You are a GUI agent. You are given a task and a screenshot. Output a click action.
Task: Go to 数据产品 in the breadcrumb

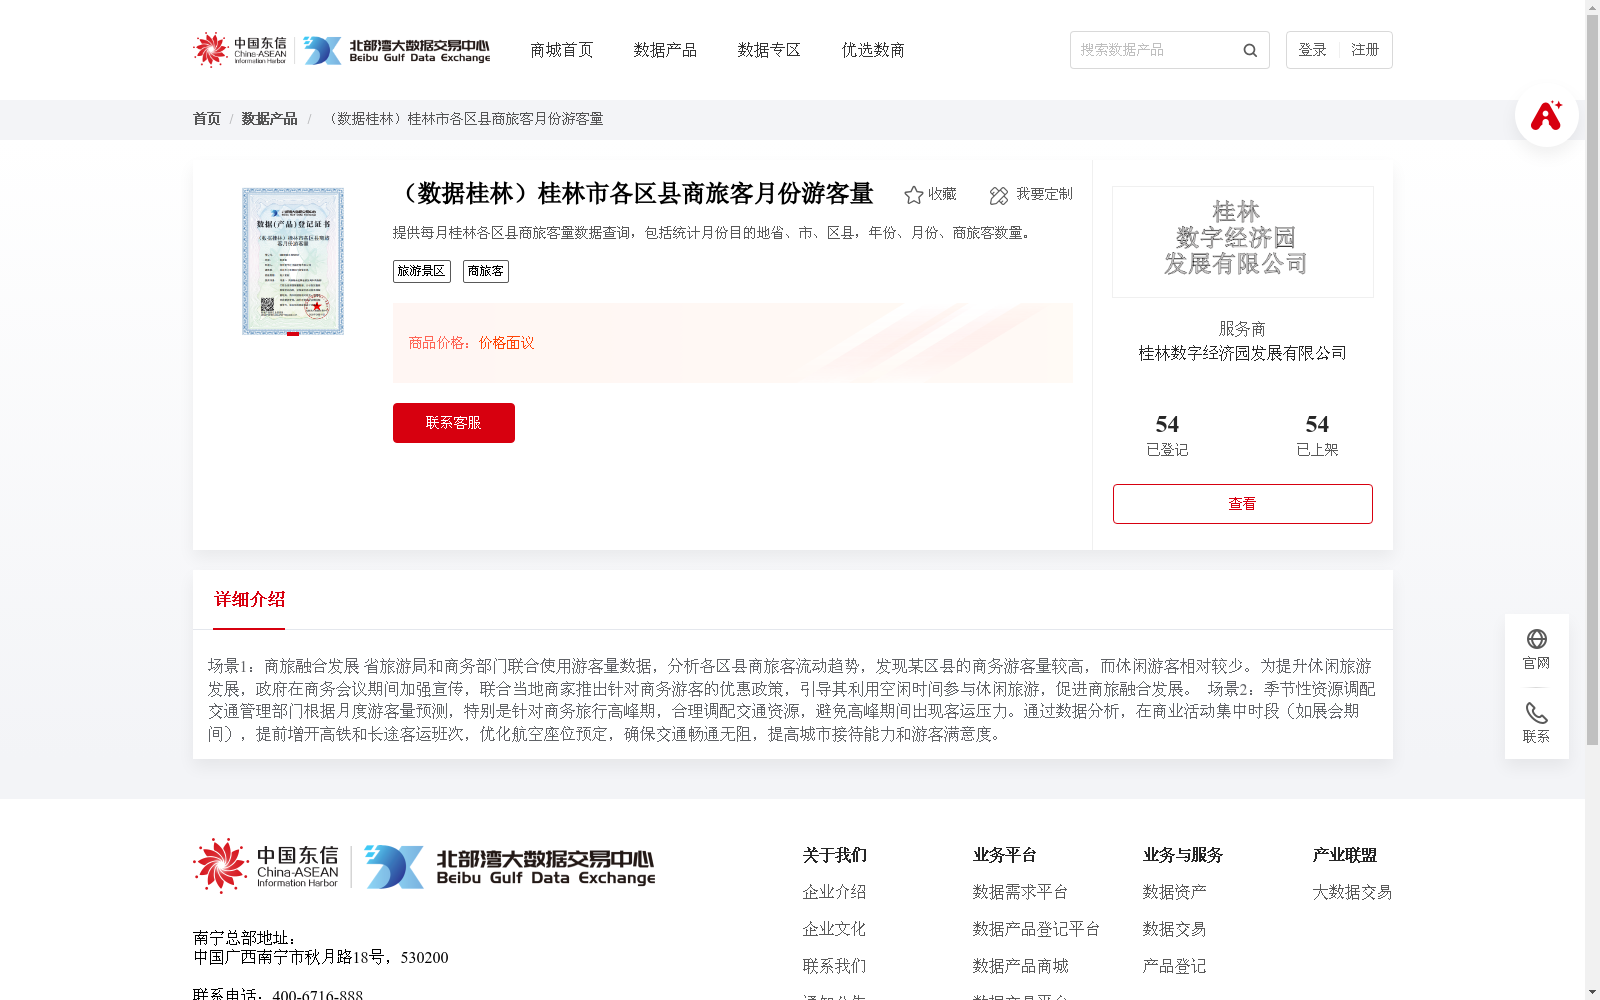(x=269, y=119)
